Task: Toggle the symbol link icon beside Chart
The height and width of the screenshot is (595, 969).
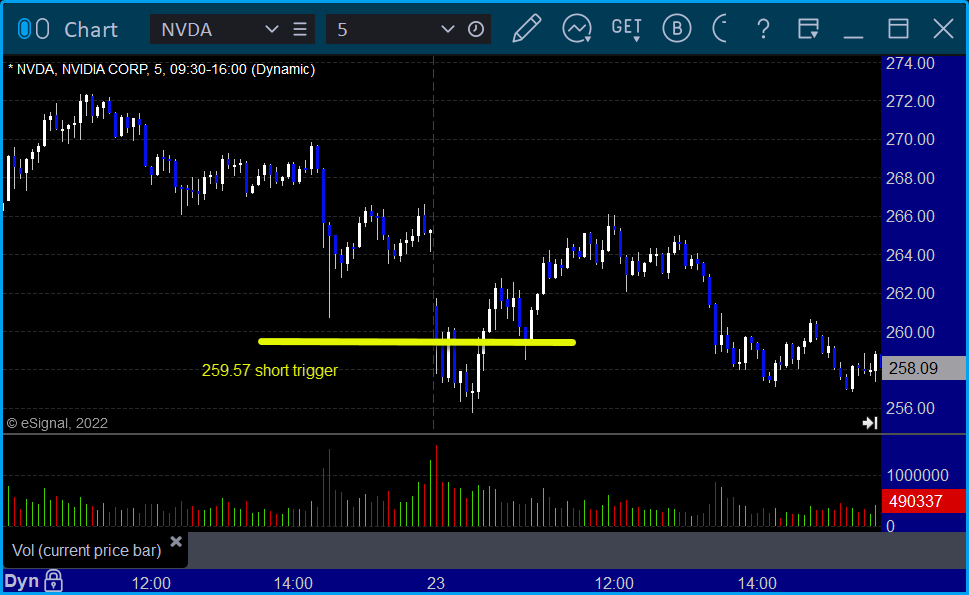Action: pos(33,29)
